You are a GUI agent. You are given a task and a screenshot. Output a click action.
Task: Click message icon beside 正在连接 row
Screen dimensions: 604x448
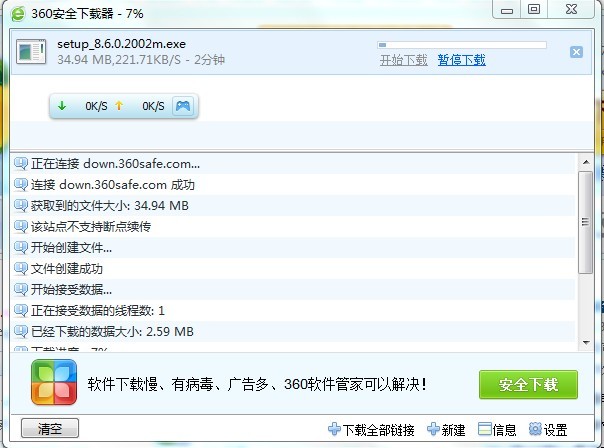(21, 164)
